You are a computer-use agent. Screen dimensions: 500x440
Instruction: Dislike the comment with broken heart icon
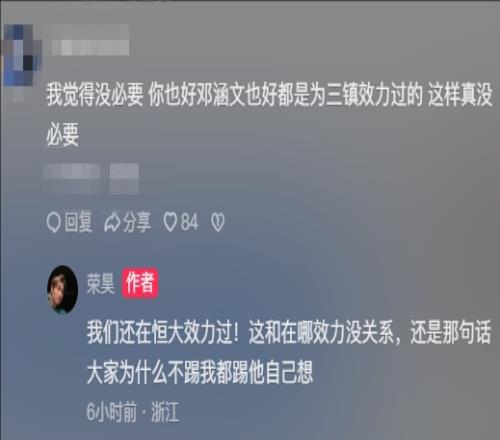218,222
